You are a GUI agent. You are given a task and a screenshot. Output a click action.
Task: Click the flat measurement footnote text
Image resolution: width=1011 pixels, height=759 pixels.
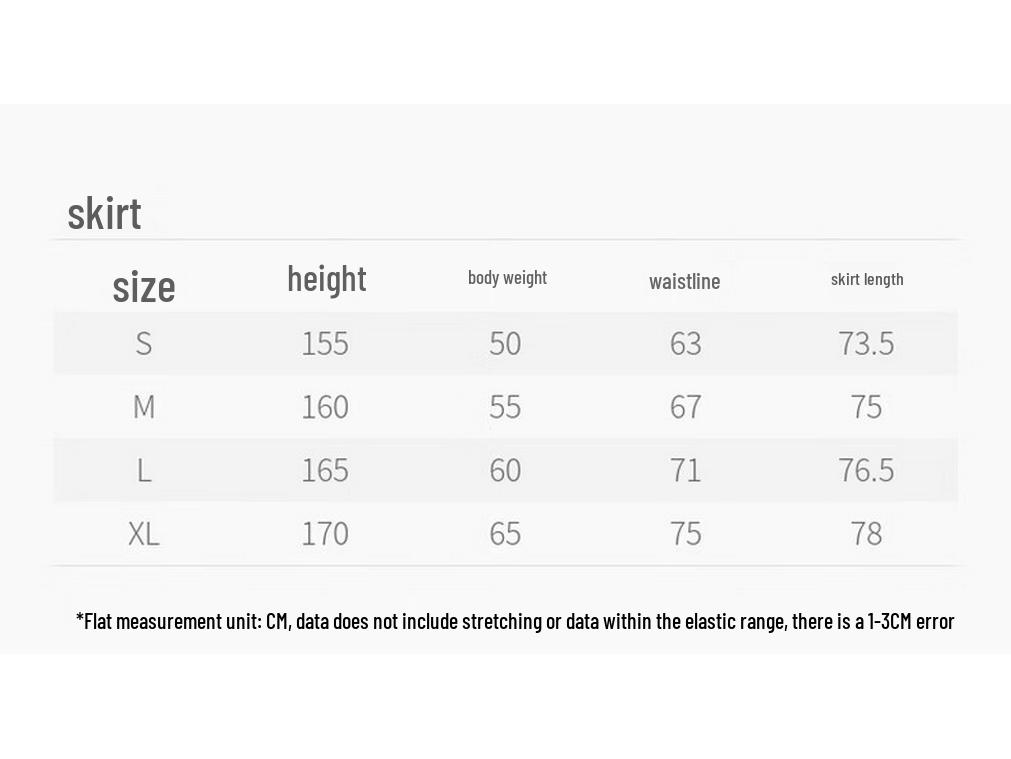pyautogui.click(x=515, y=621)
